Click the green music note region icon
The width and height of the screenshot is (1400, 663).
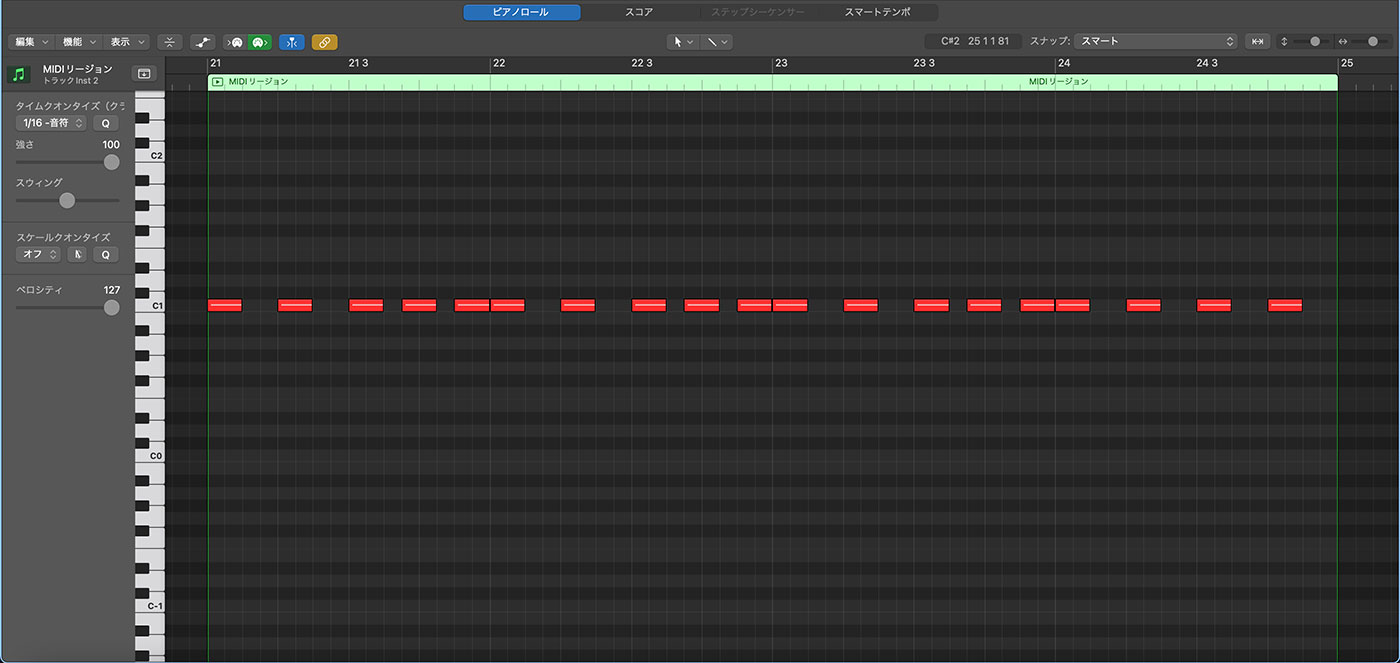[x=18, y=74]
